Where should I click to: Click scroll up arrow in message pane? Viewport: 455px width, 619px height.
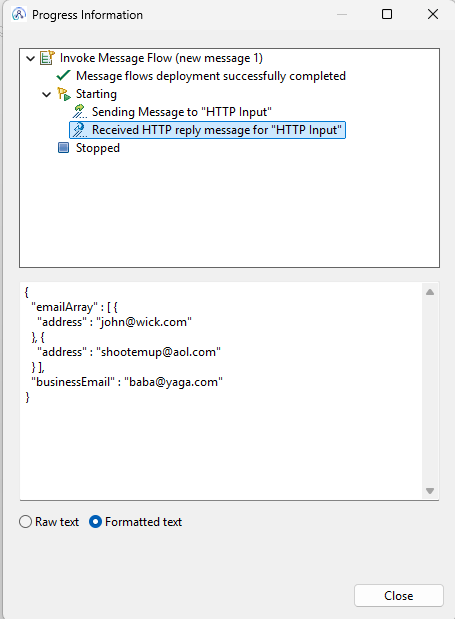(430, 292)
